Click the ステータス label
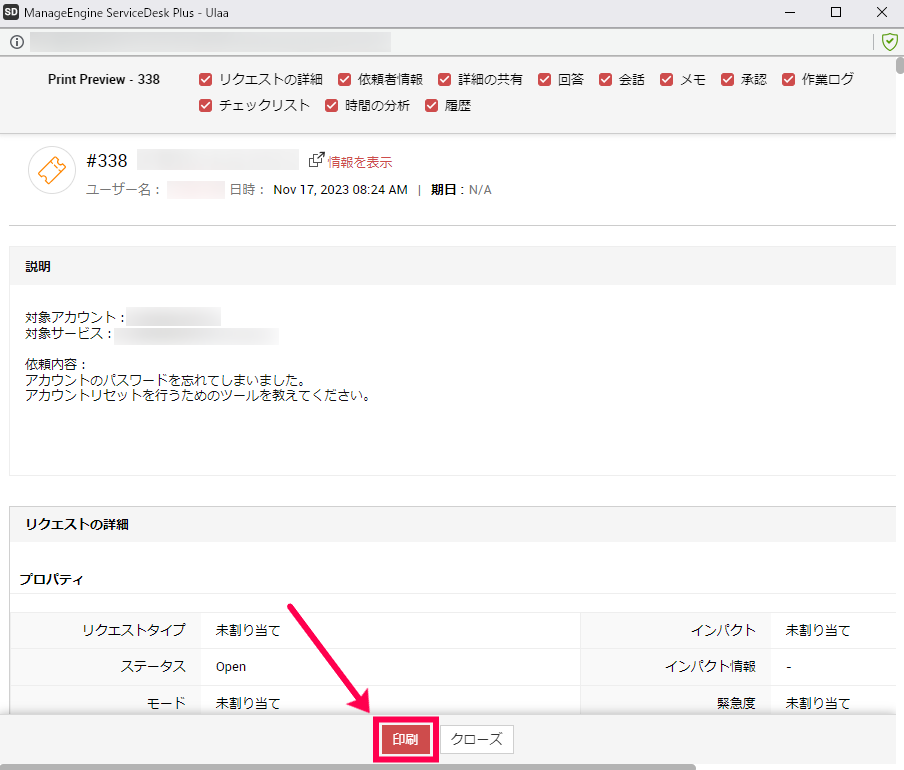The height and width of the screenshot is (770, 904). [x=153, y=666]
